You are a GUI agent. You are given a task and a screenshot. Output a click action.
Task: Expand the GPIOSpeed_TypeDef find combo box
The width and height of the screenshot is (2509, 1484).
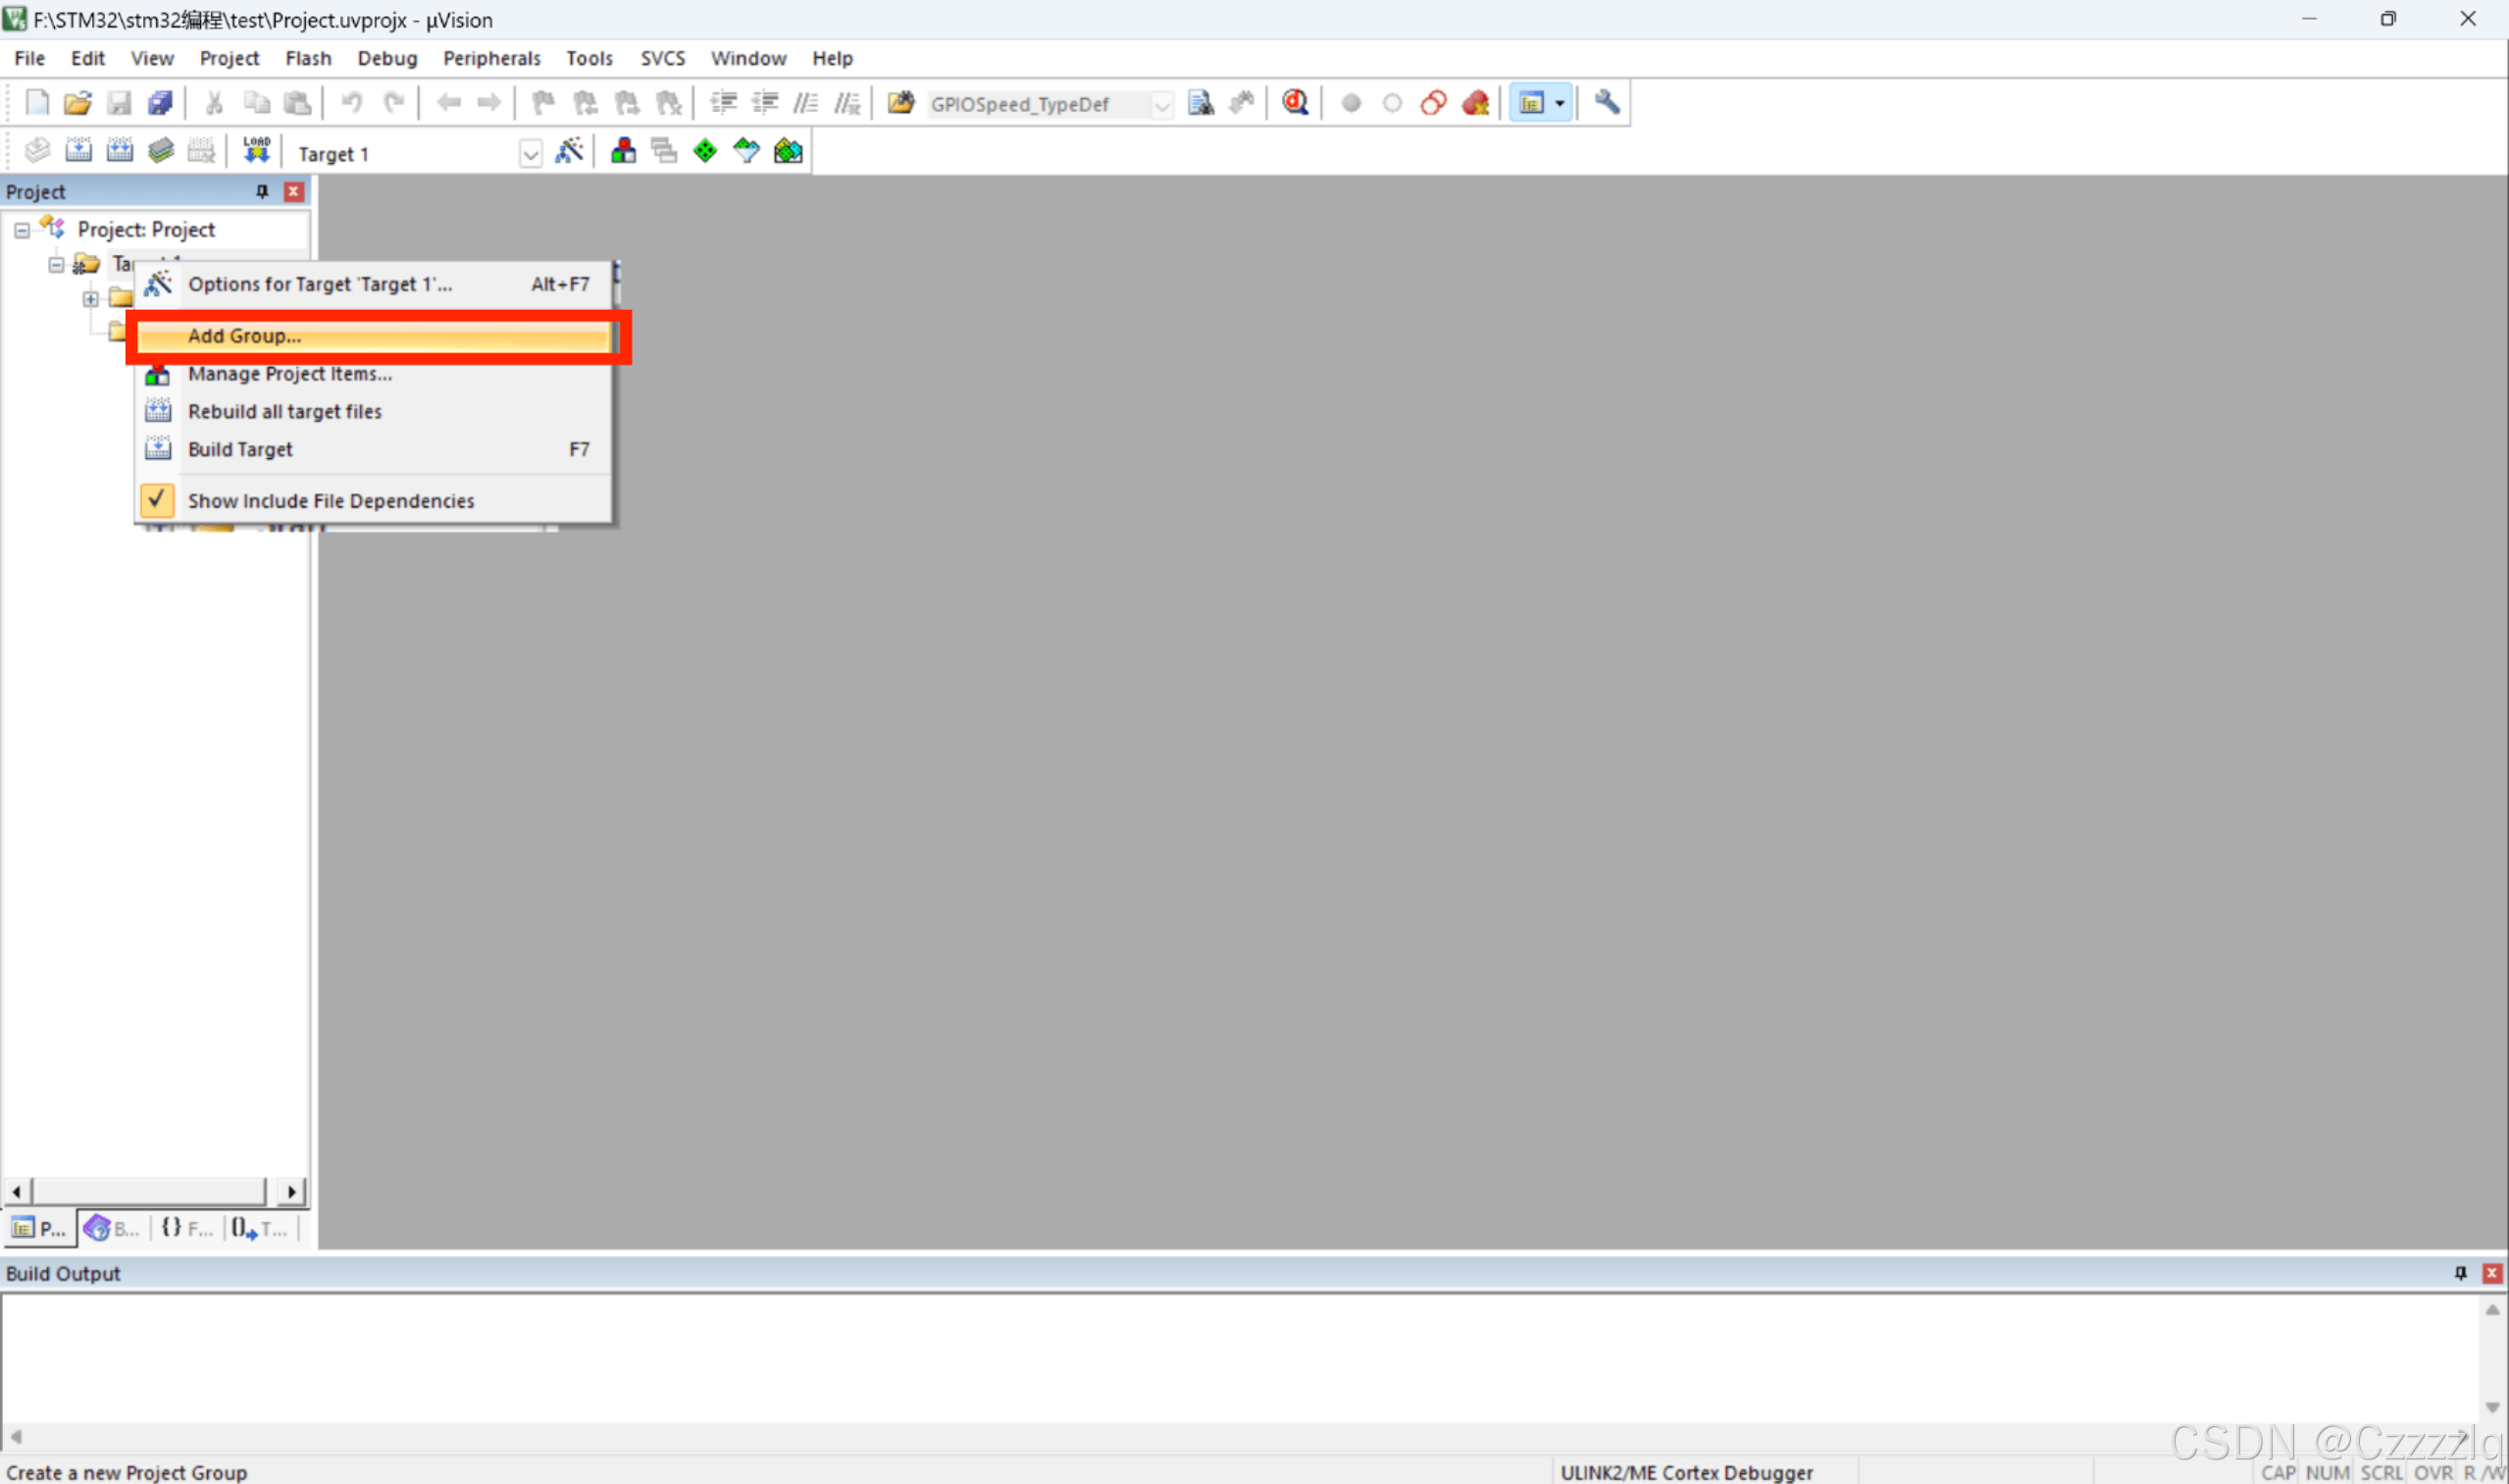coord(1161,104)
